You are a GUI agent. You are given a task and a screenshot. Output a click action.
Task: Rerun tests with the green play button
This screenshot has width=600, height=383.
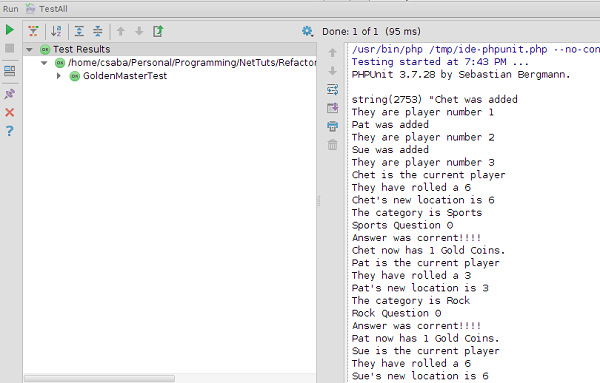[x=10, y=30]
